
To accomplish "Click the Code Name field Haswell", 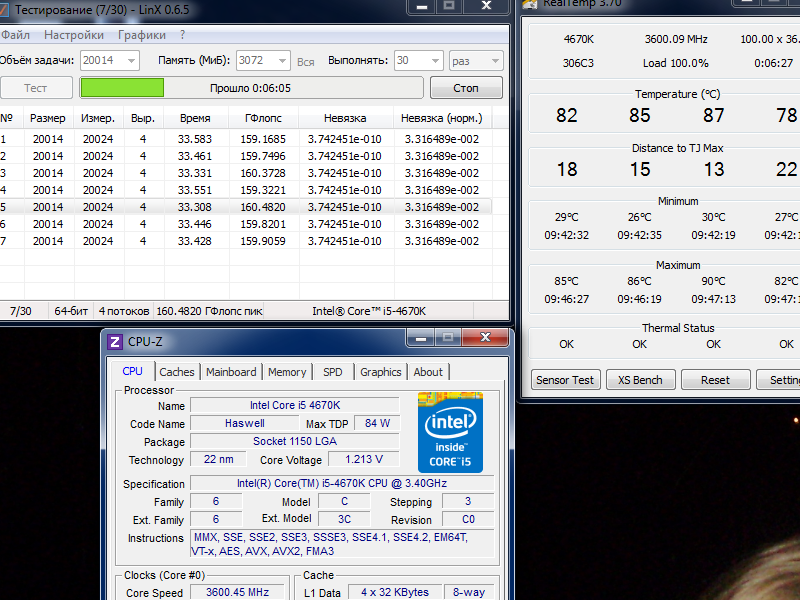I will [245, 423].
